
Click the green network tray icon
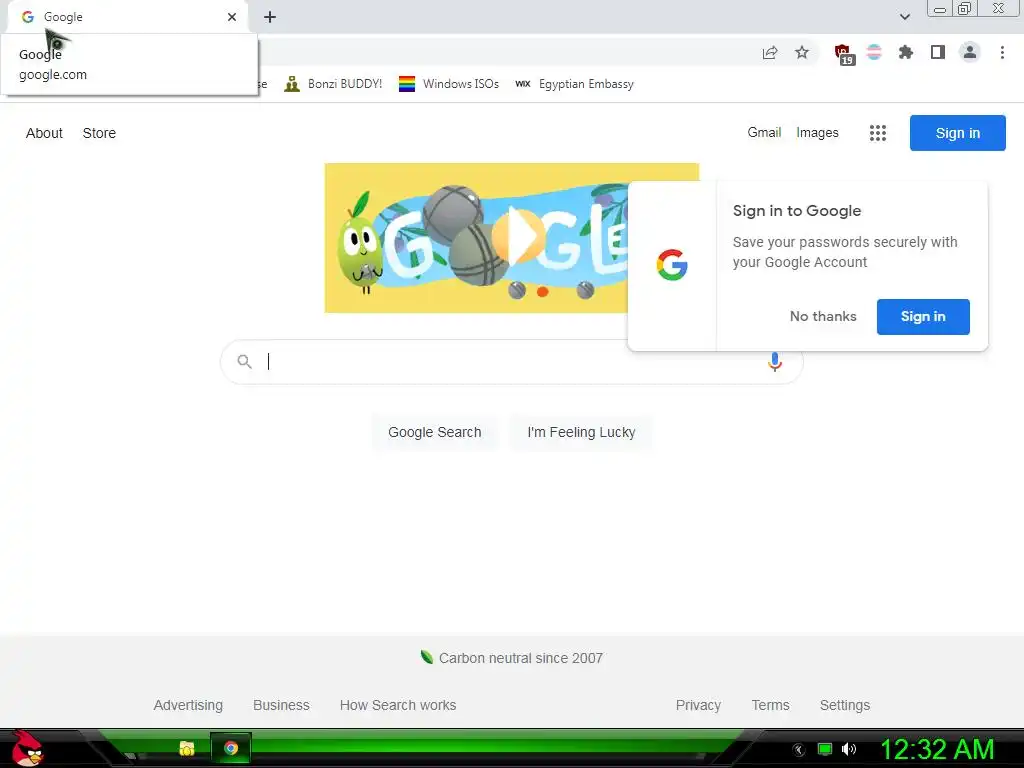tap(825, 749)
